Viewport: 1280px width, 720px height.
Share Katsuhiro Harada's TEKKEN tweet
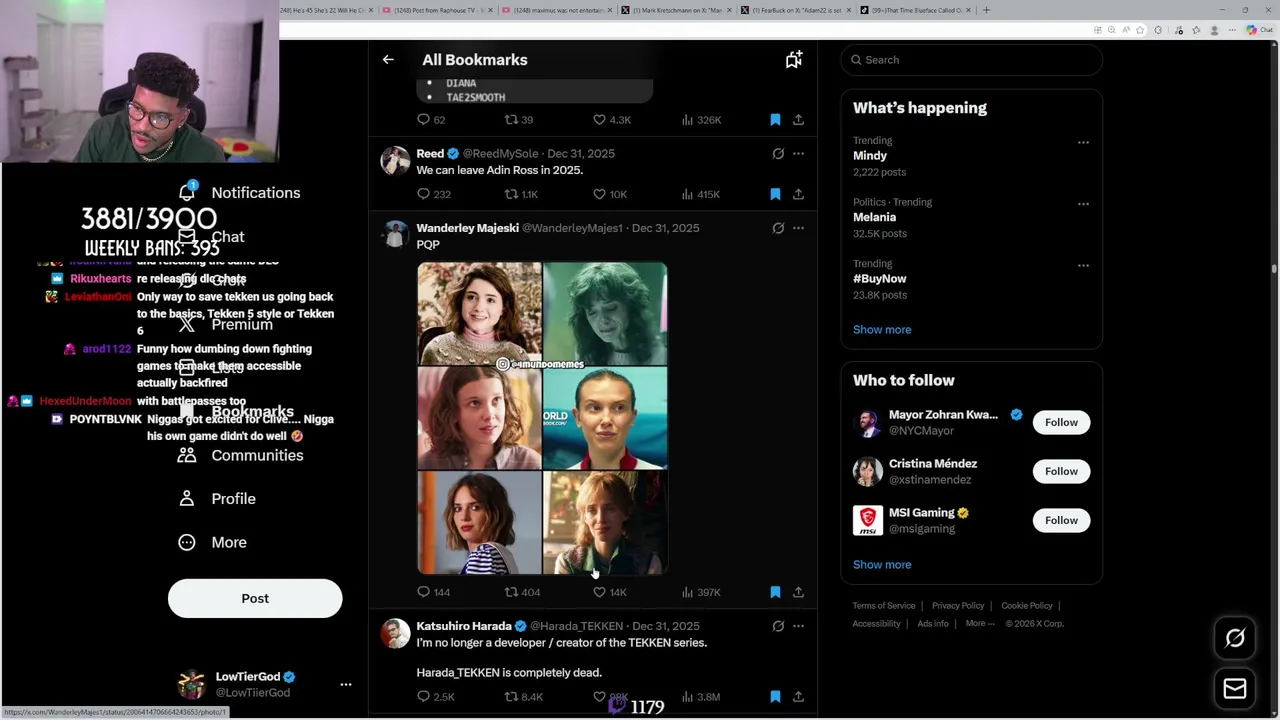tap(798, 696)
